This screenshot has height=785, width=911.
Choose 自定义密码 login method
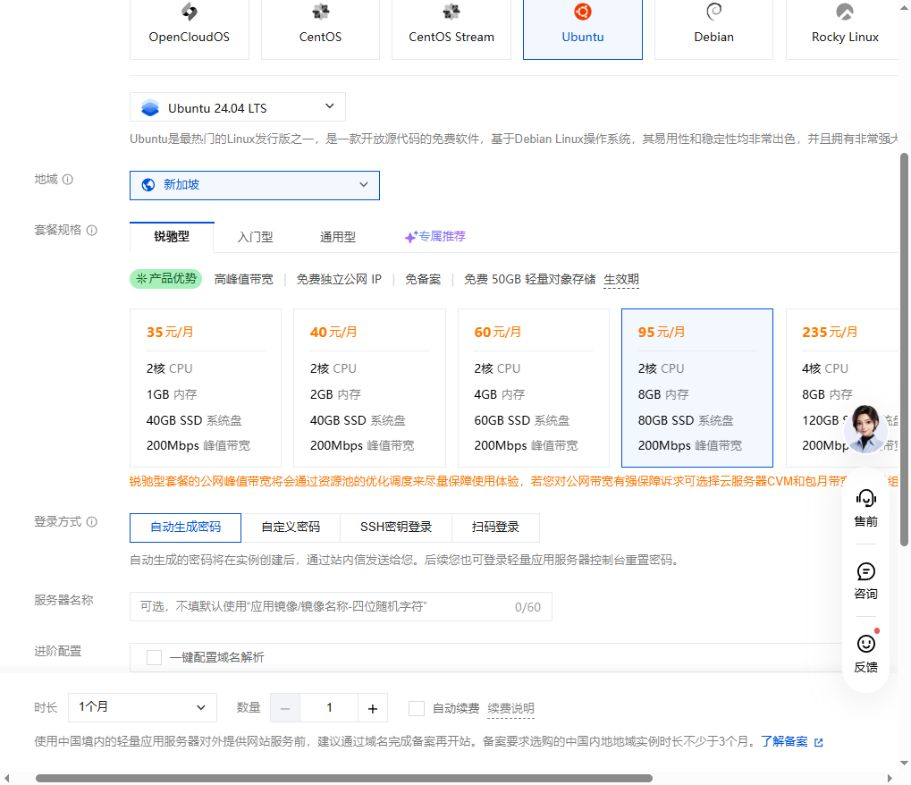290,527
